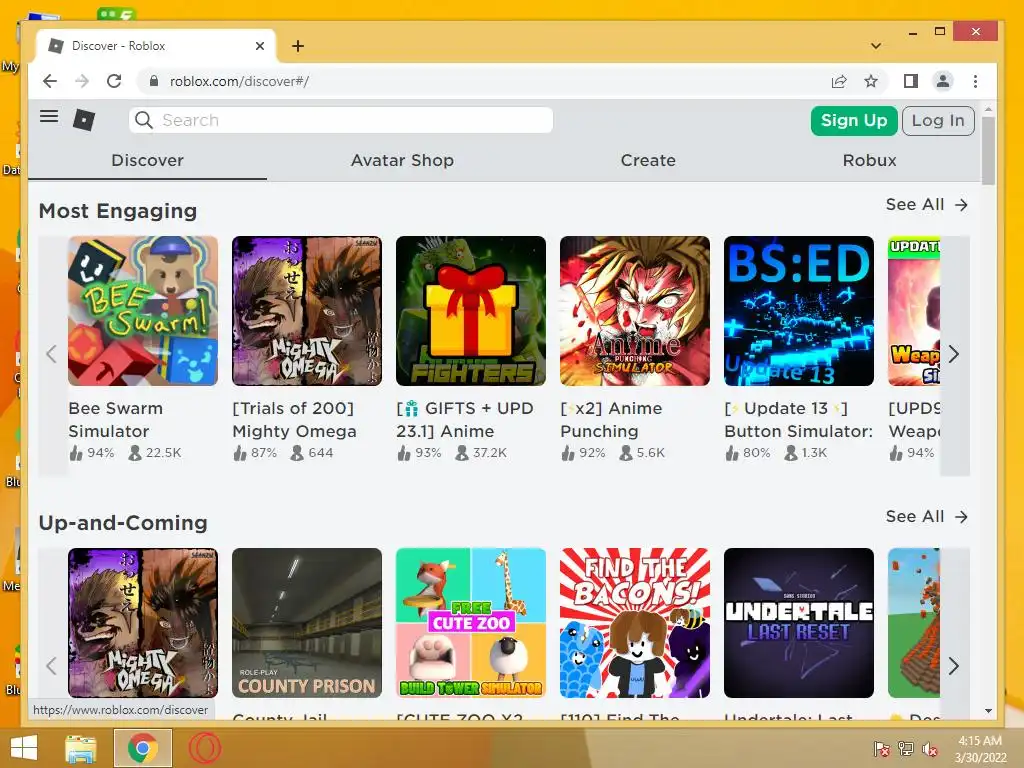Click the search magnifier icon
Screen dimensions: 1024x768
point(144,120)
